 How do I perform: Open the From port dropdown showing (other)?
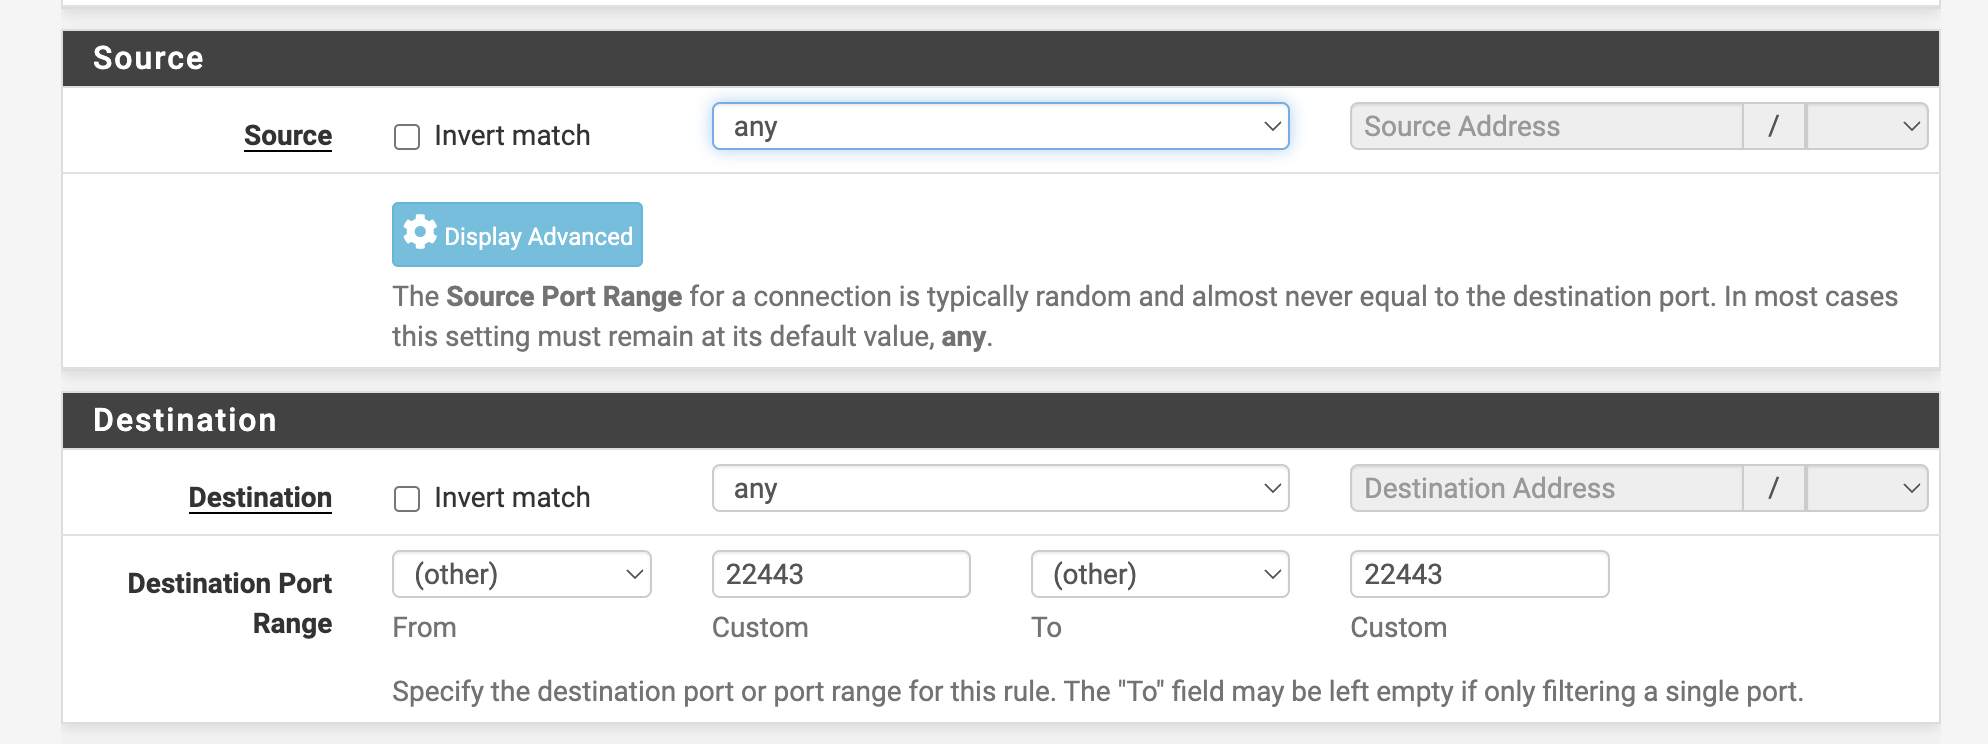tap(521, 575)
